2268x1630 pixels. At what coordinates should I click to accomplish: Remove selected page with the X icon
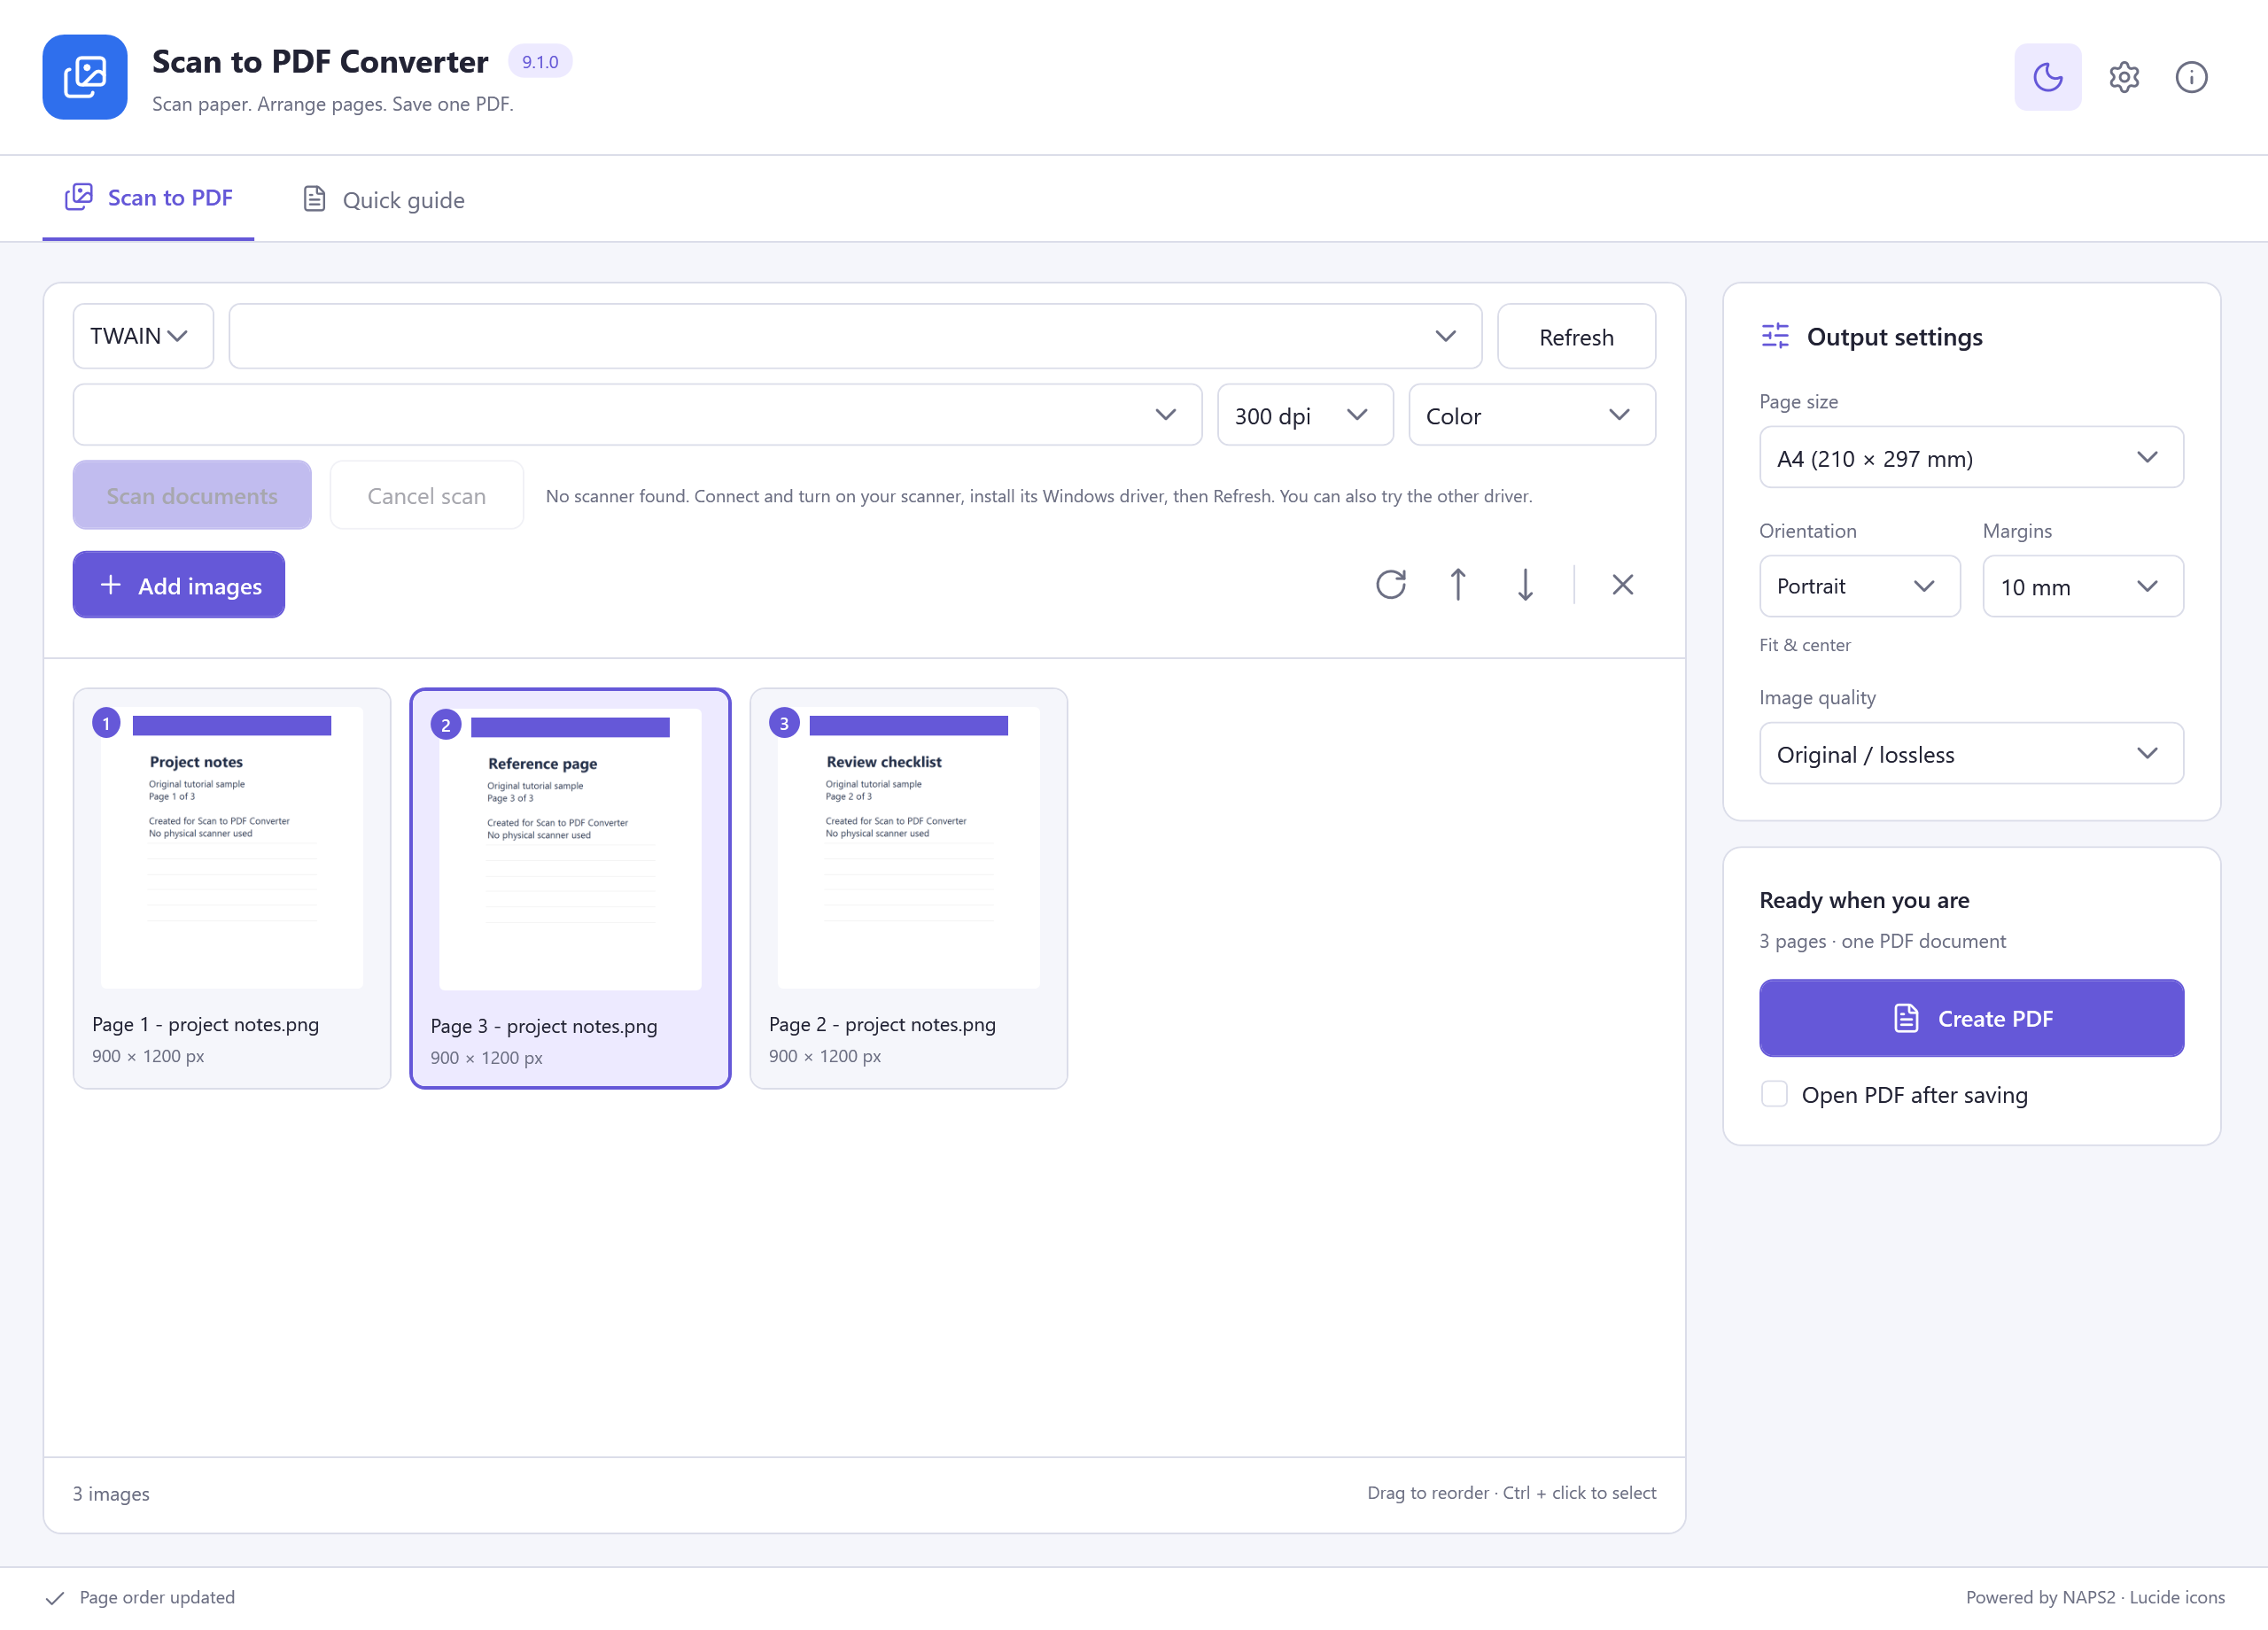1622,584
